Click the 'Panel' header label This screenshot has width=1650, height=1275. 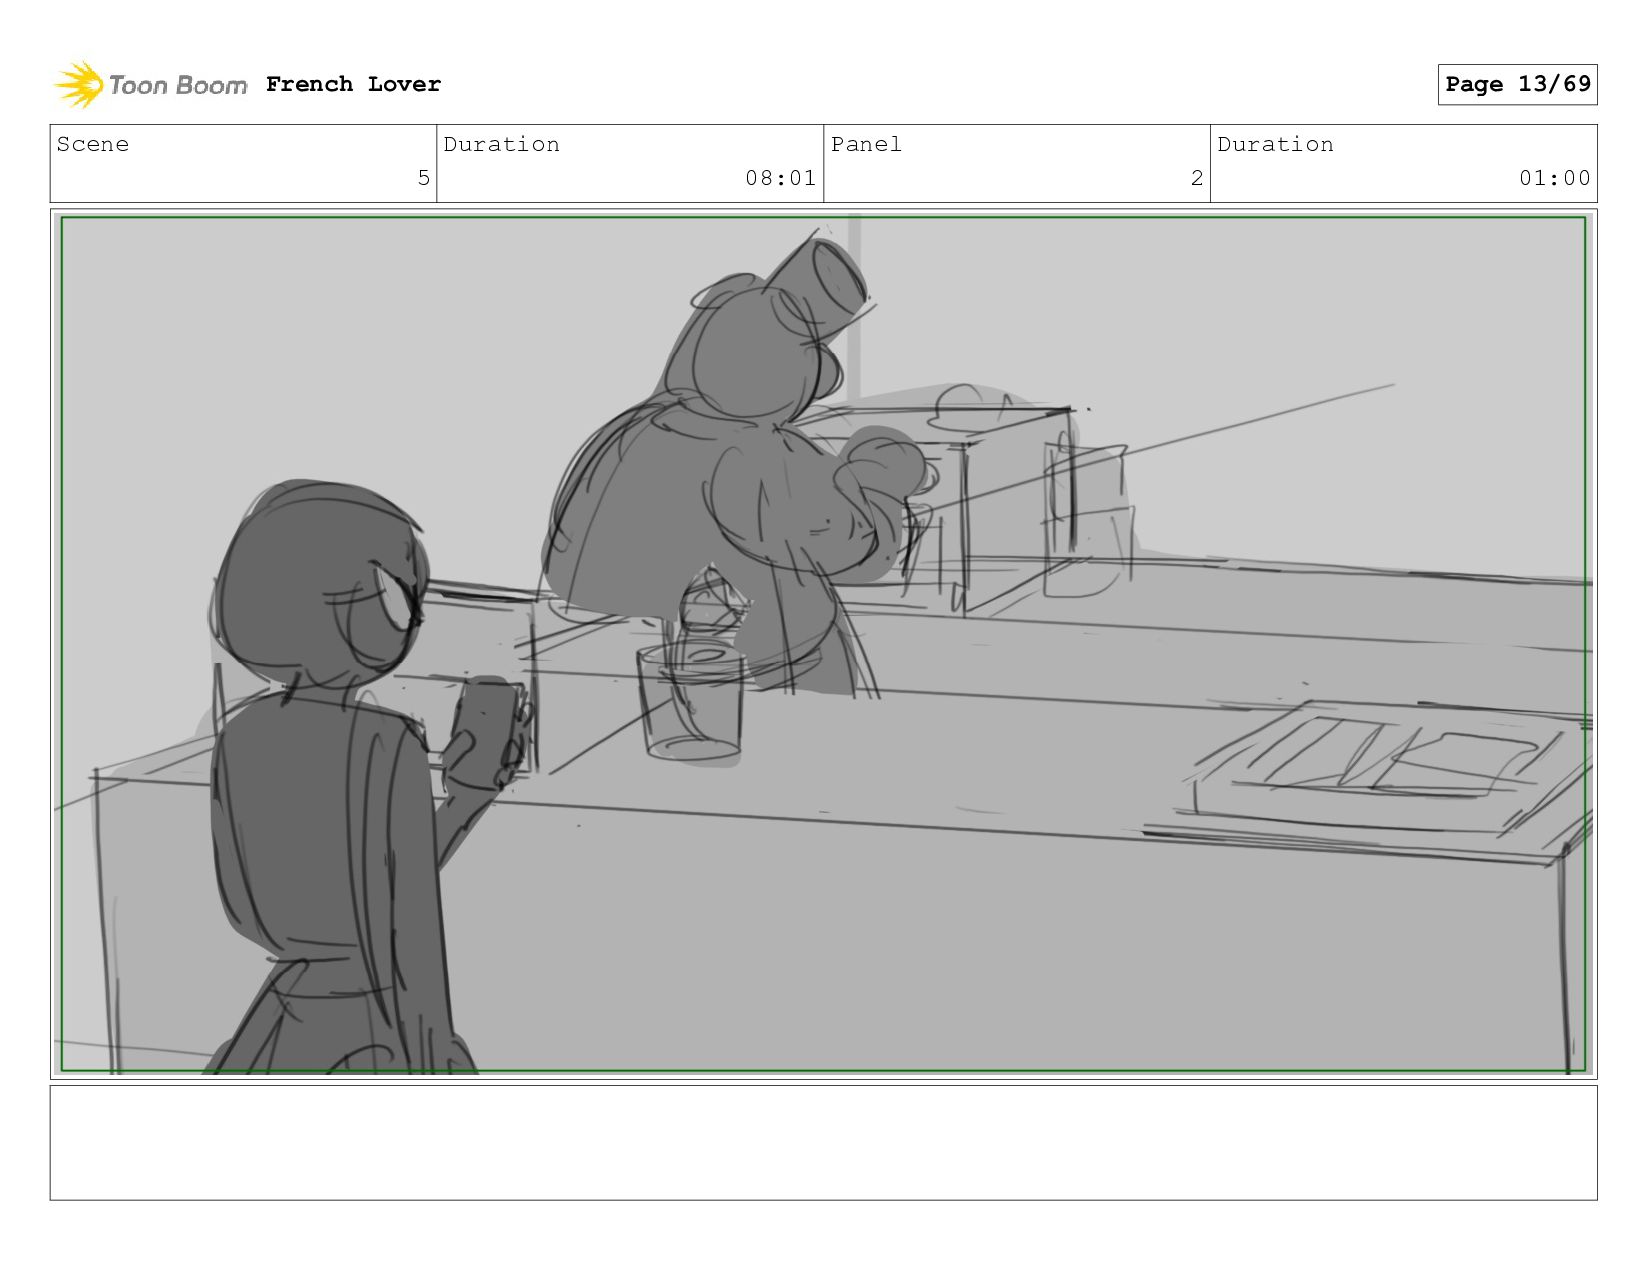(866, 144)
